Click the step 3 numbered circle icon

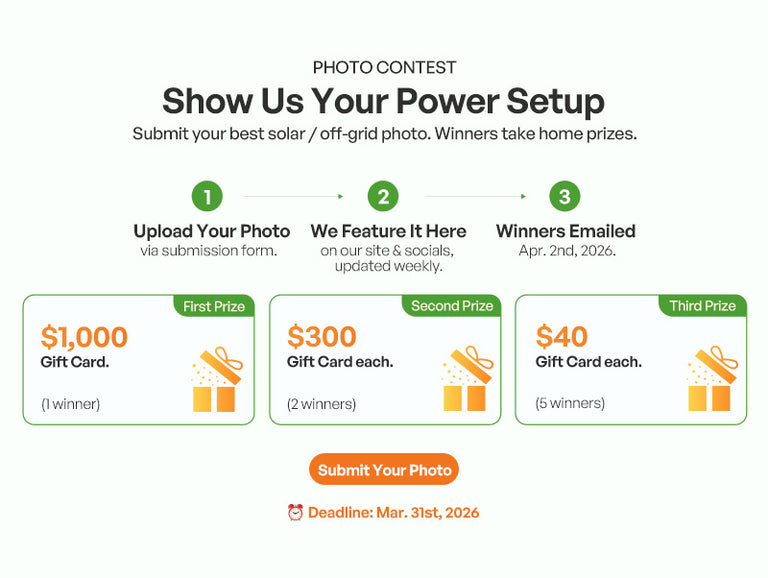565,196
